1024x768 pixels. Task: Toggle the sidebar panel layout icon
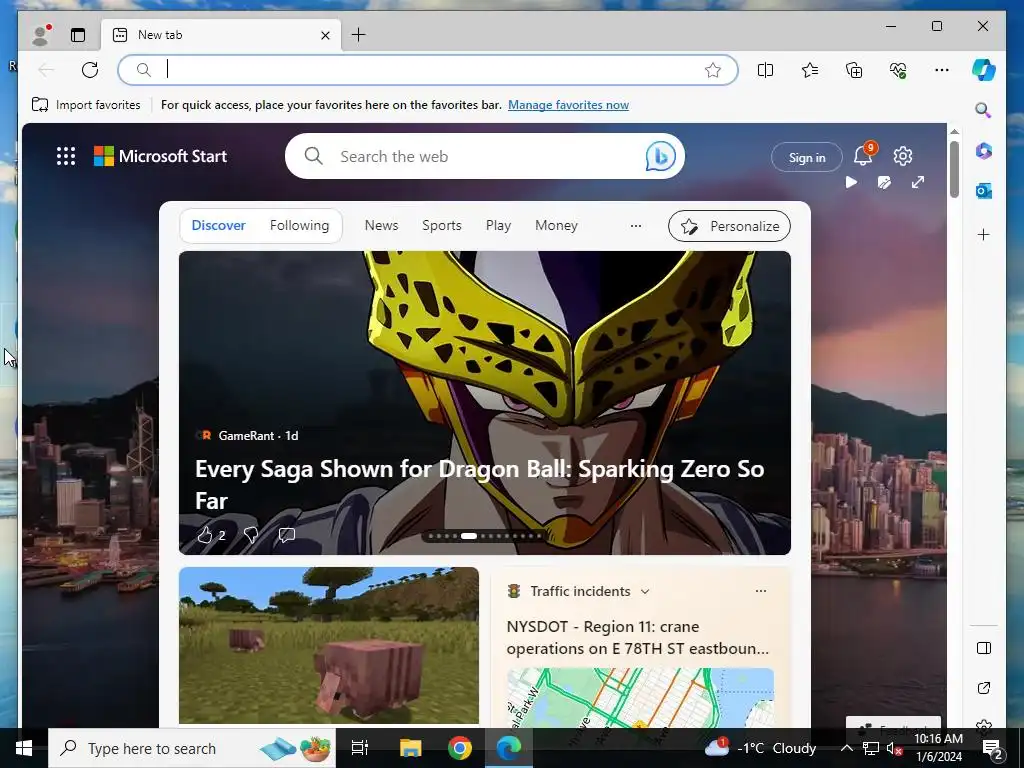(x=984, y=648)
